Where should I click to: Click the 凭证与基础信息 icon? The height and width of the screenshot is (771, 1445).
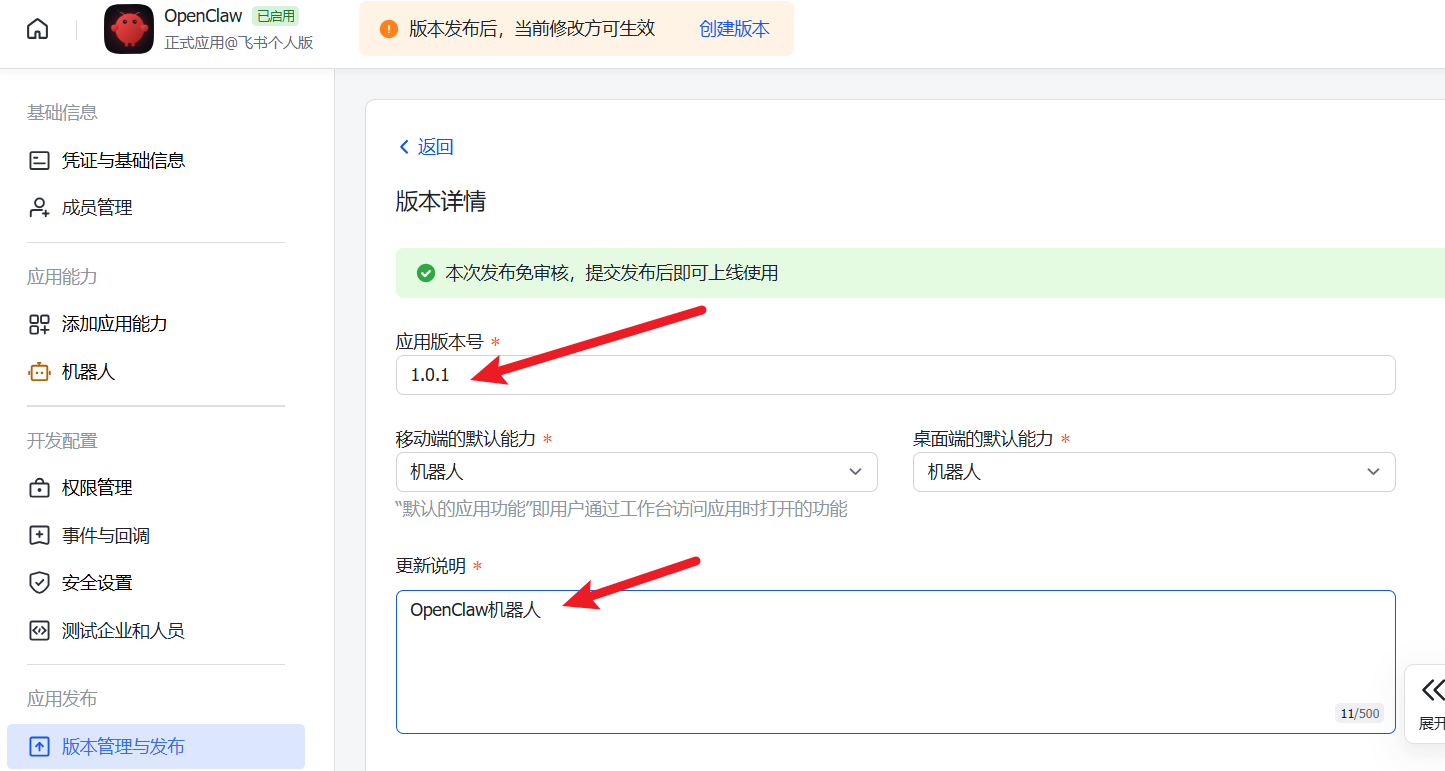pyautogui.click(x=39, y=160)
